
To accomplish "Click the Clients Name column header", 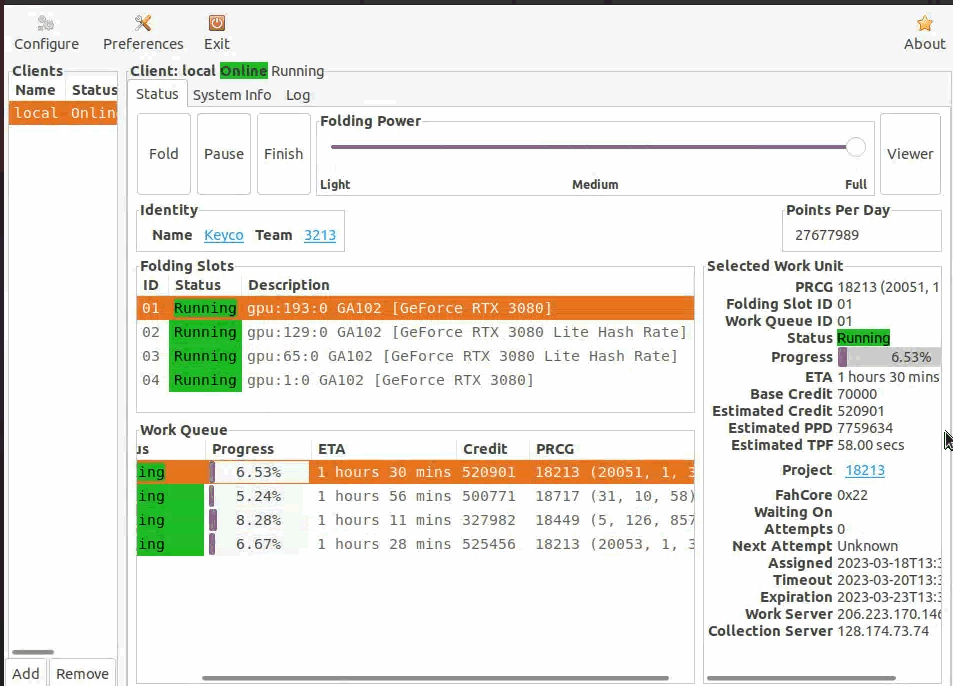I will [36, 90].
